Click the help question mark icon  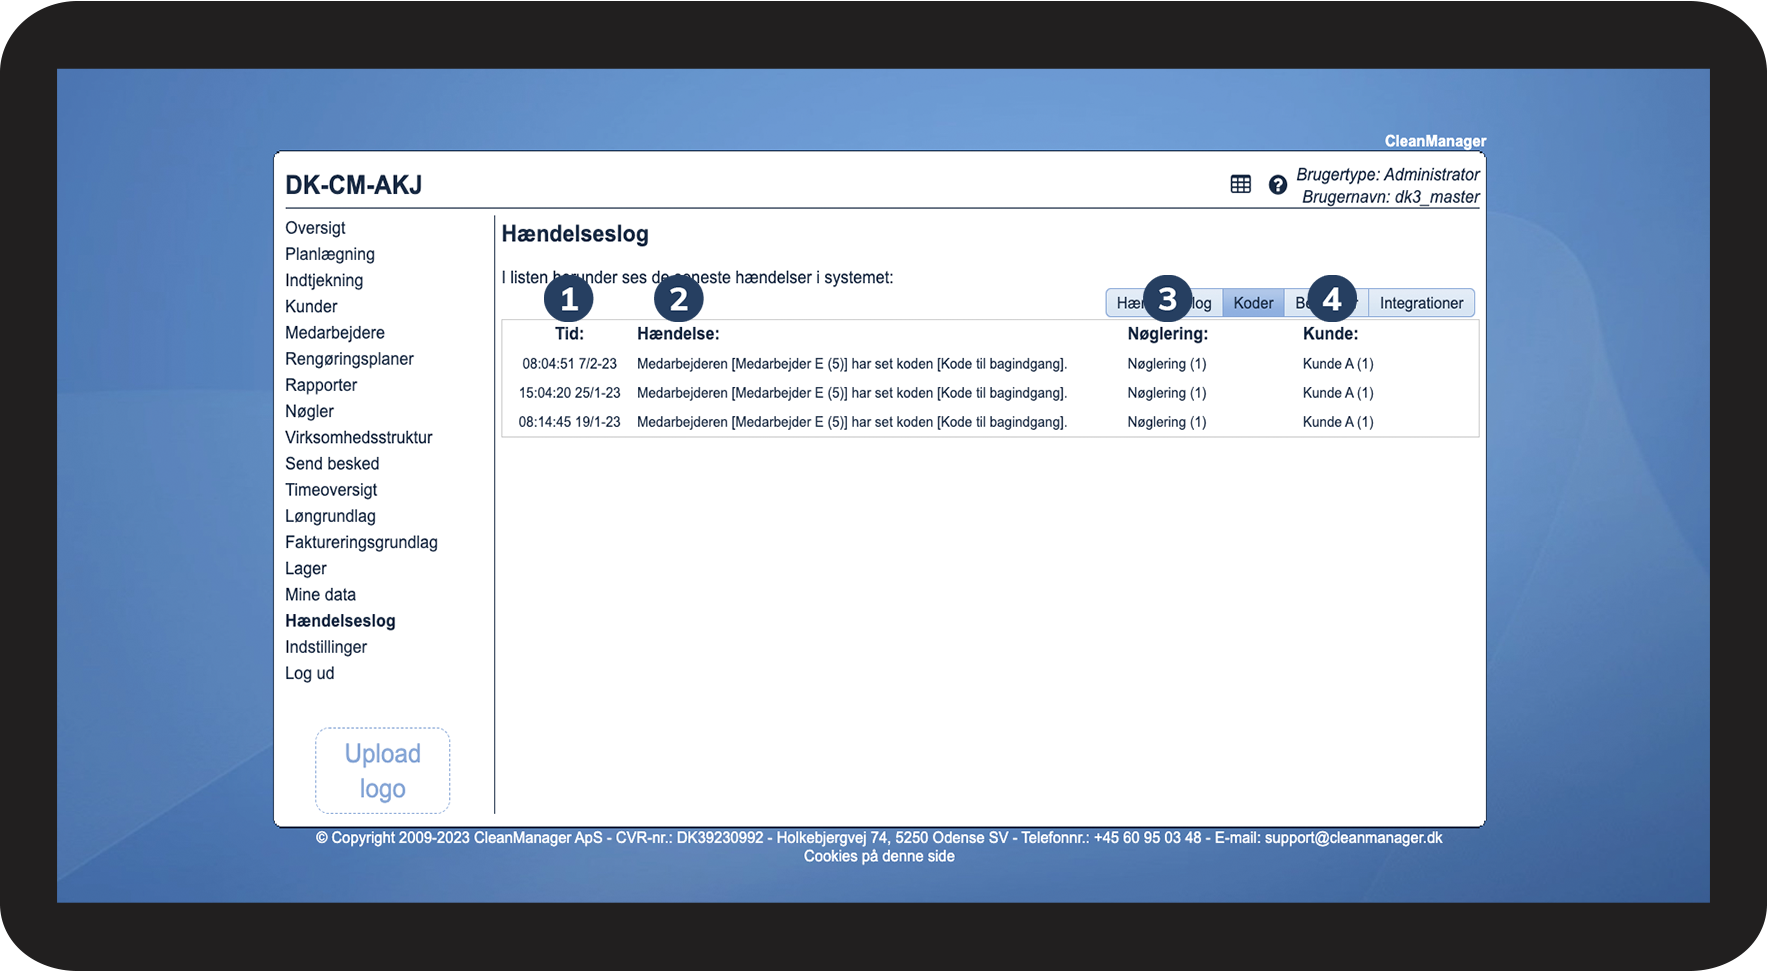1277,185
